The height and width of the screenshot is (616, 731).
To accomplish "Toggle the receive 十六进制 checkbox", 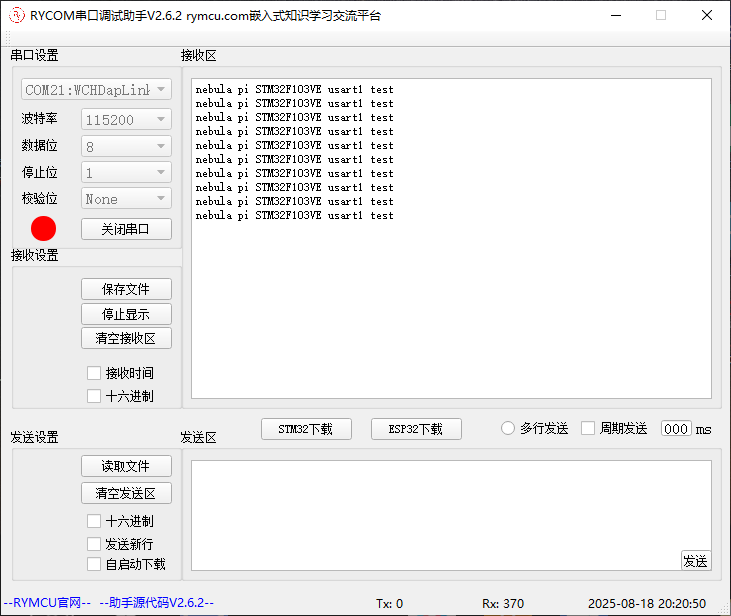I will click(x=94, y=396).
